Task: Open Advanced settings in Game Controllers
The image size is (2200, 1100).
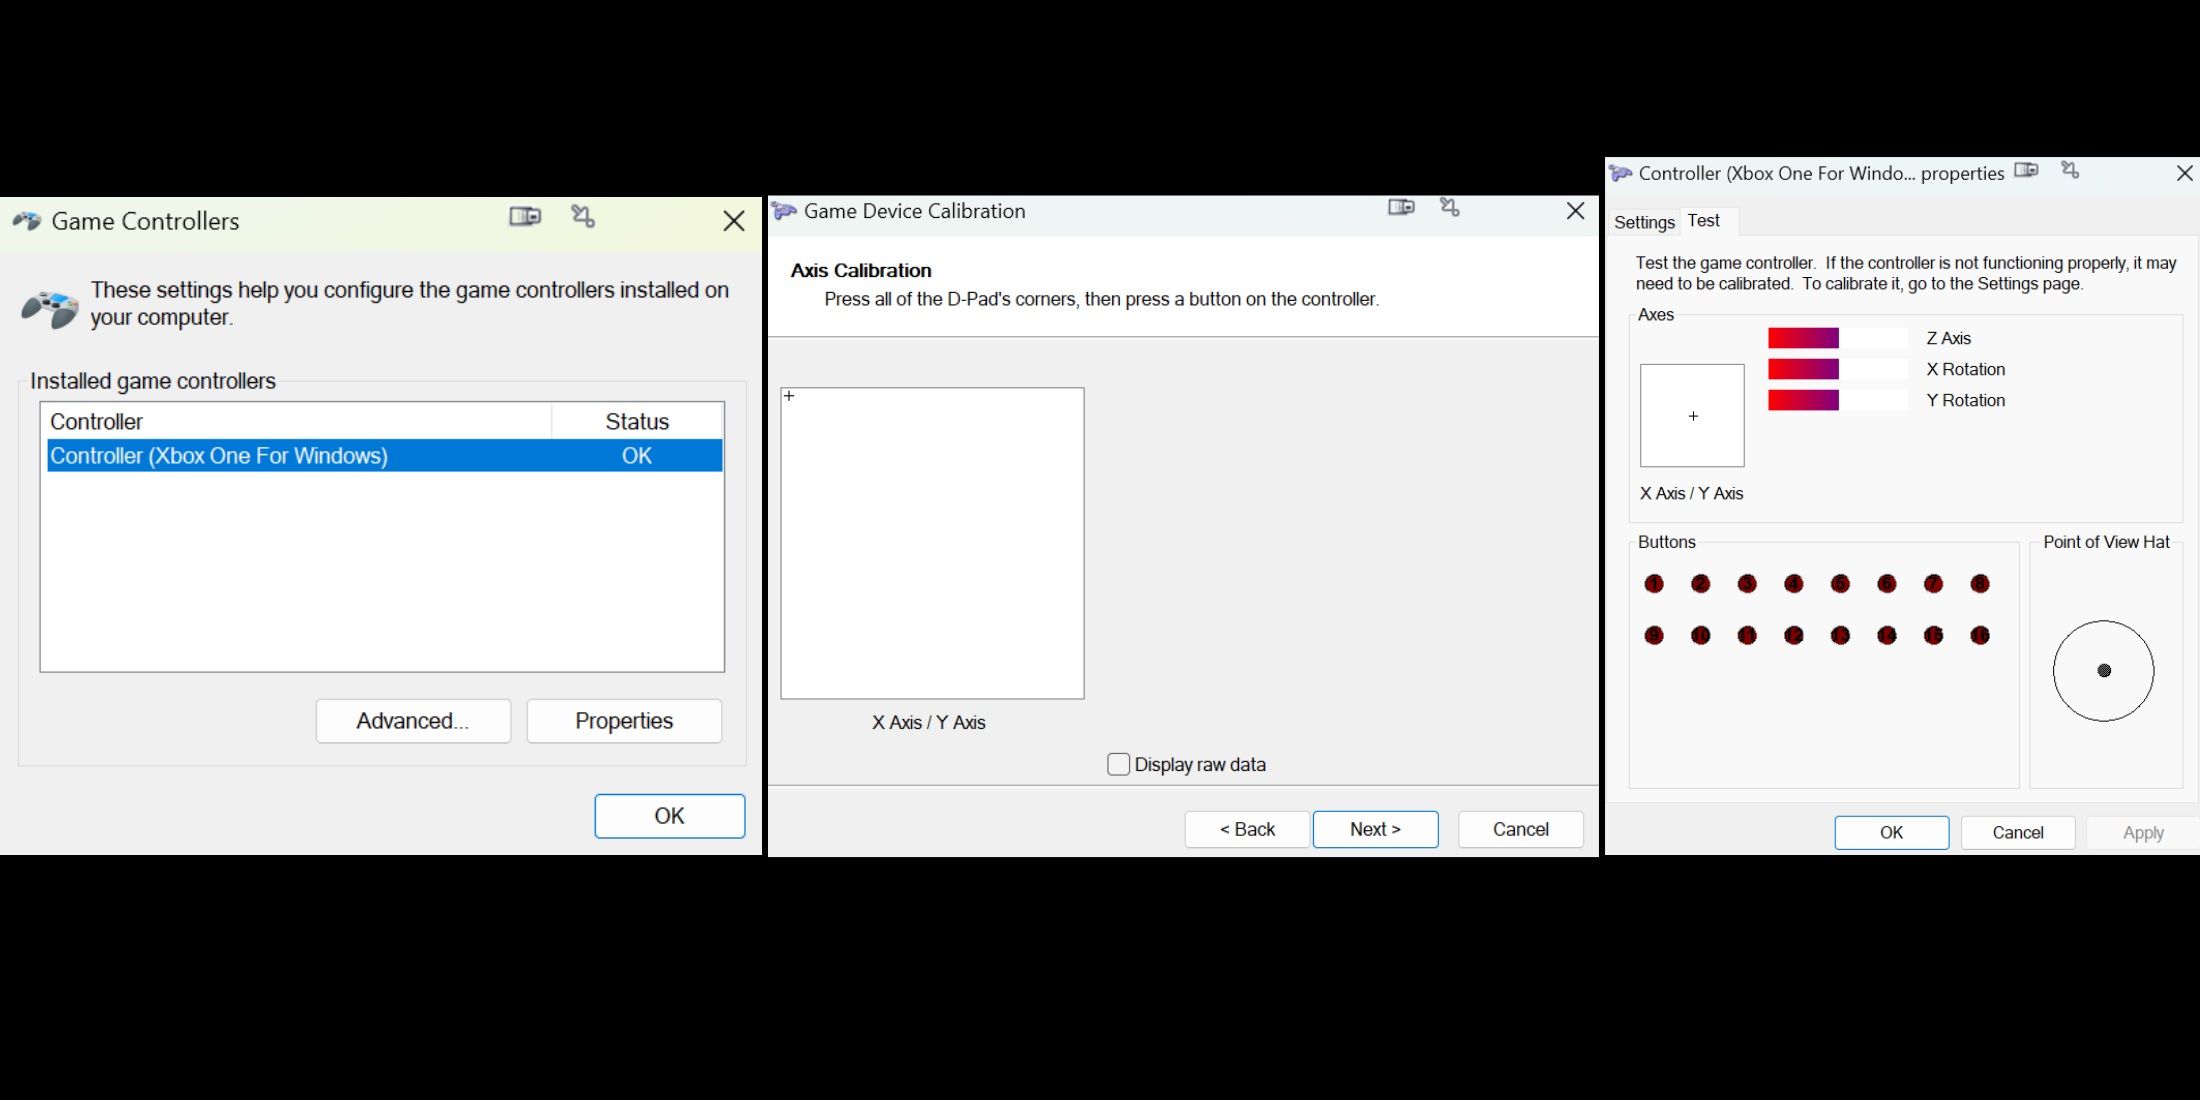Action: click(411, 720)
